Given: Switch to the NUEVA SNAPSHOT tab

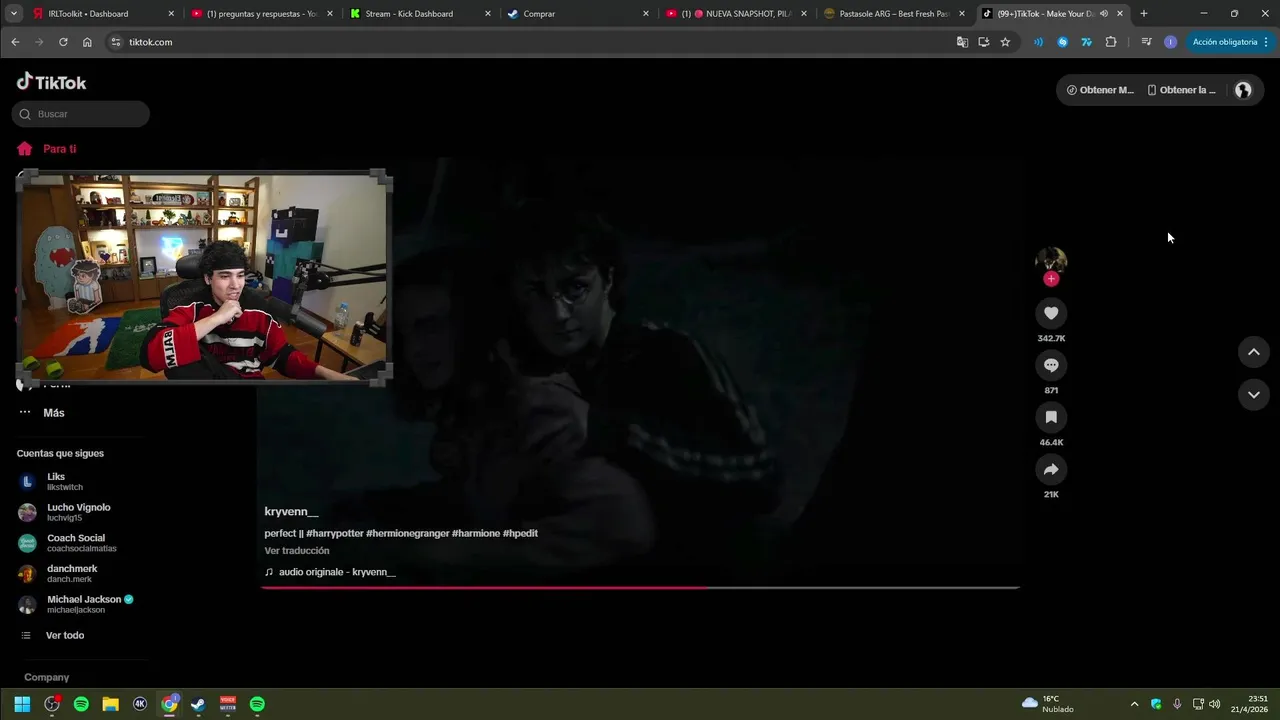Looking at the screenshot, I should 734,14.
